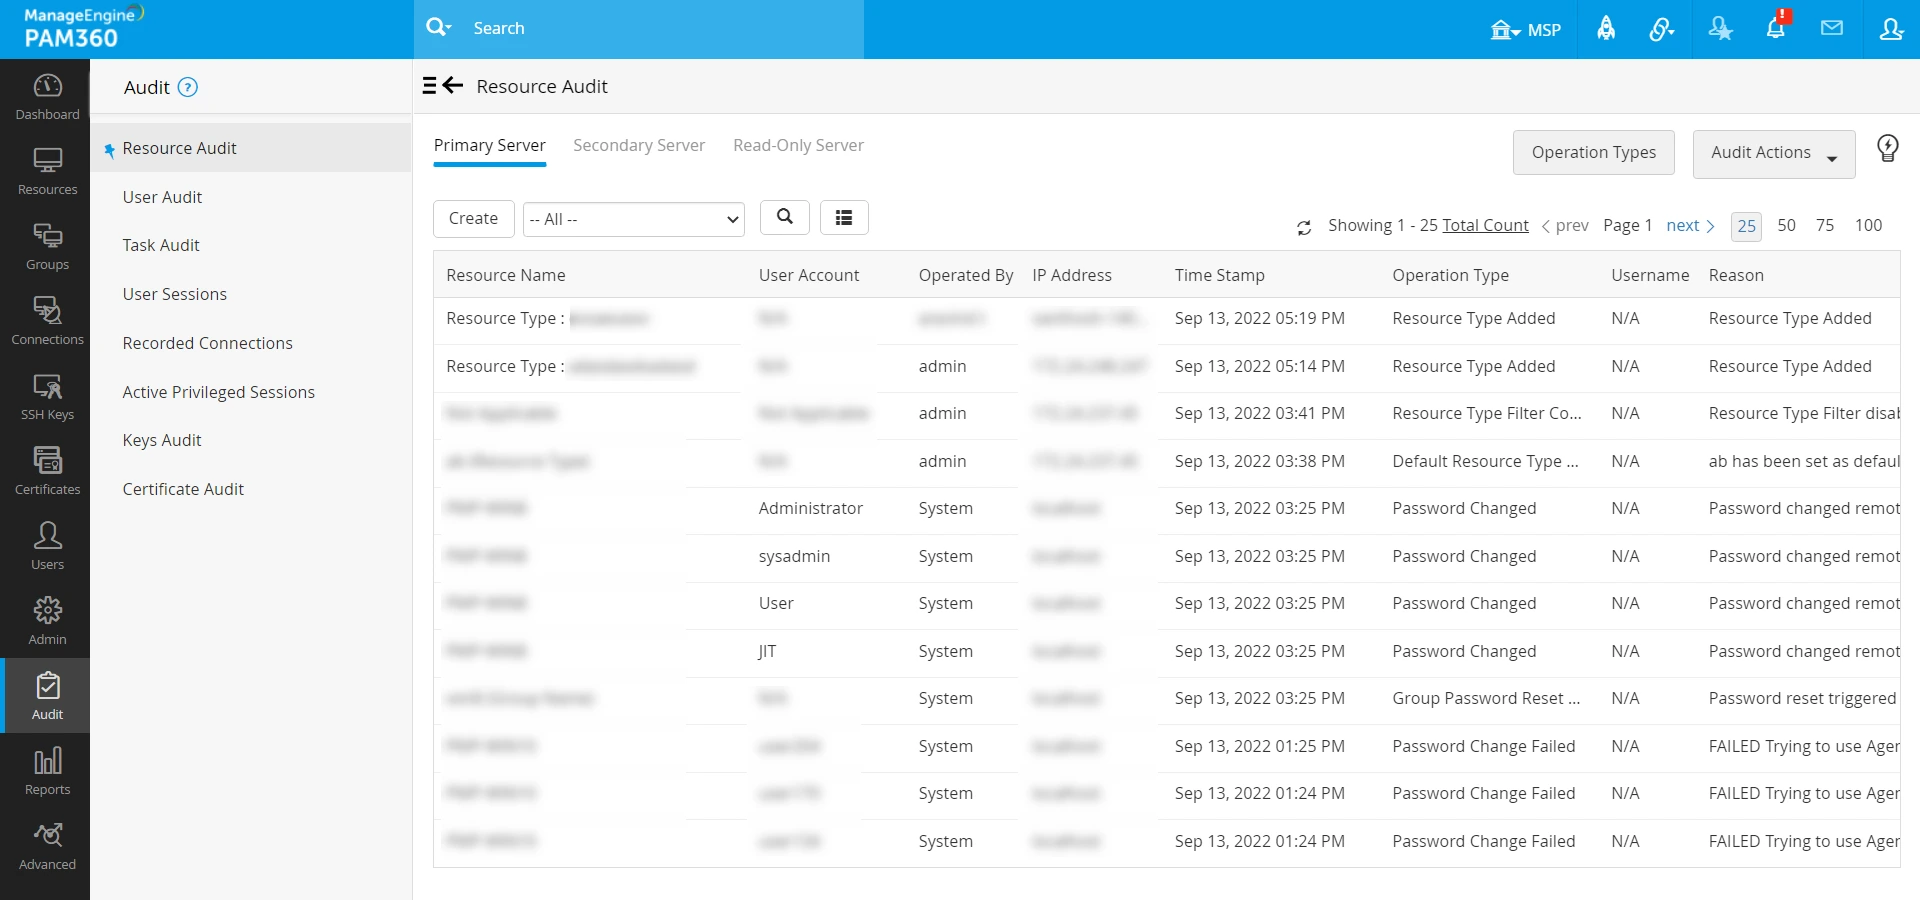Image resolution: width=1920 pixels, height=900 pixels.
Task: Open the mail envelope icon
Action: (x=1832, y=28)
